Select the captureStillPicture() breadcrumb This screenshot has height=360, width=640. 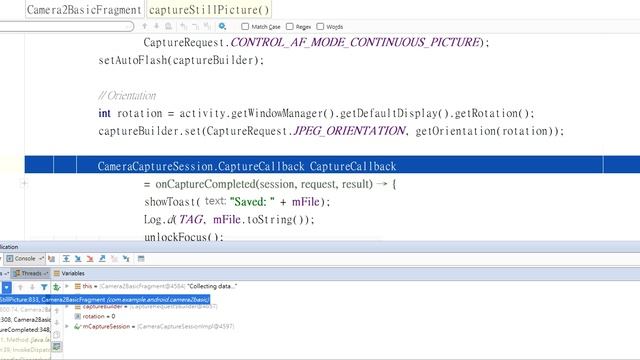(209, 9)
